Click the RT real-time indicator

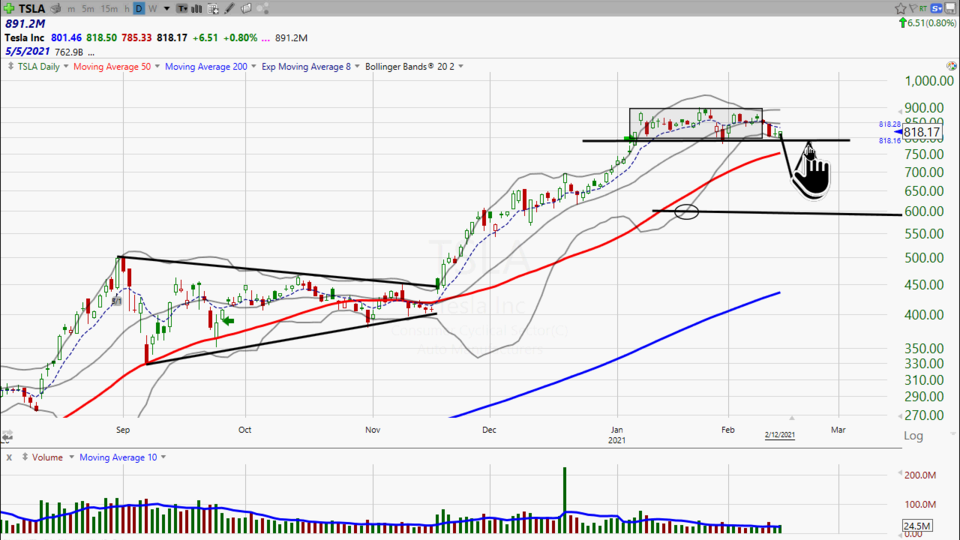tap(923, 8)
